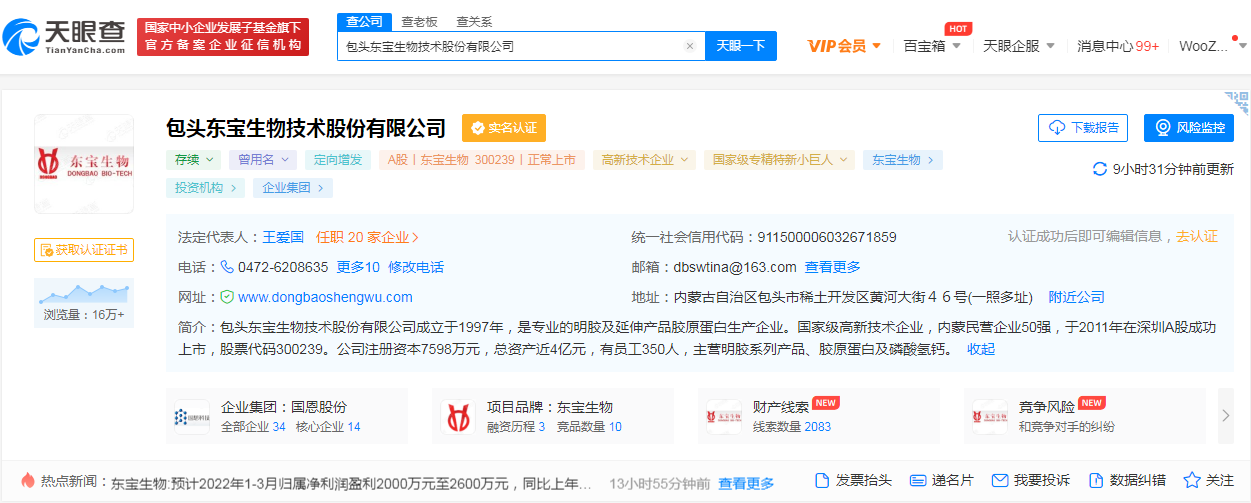
Task: Click the website security shield icon
Action: click(x=227, y=297)
